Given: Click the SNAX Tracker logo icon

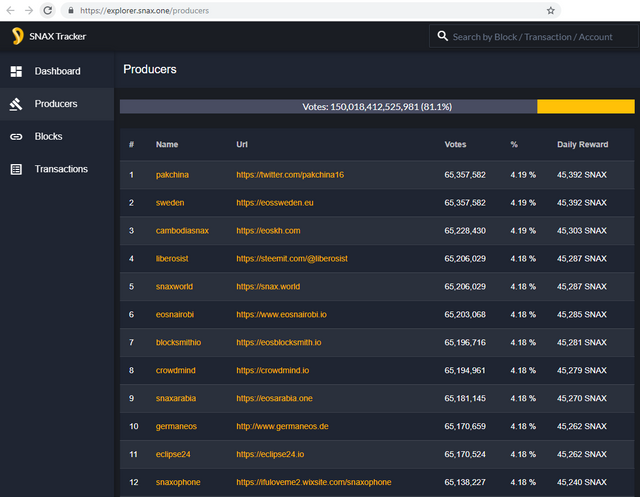Looking at the screenshot, I should (x=17, y=36).
